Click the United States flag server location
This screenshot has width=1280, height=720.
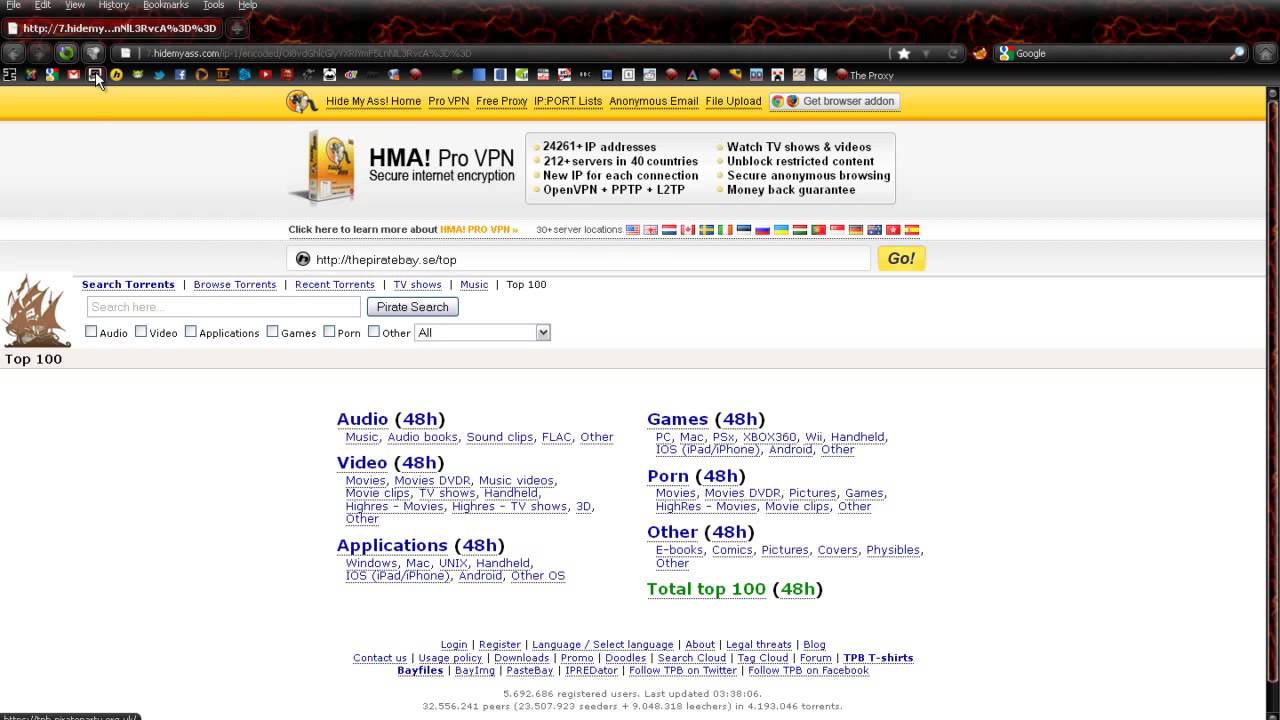(x=633, y=230)
